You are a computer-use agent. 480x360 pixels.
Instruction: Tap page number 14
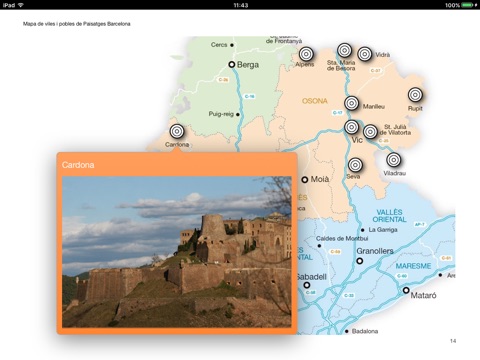[x=453, y=341]
